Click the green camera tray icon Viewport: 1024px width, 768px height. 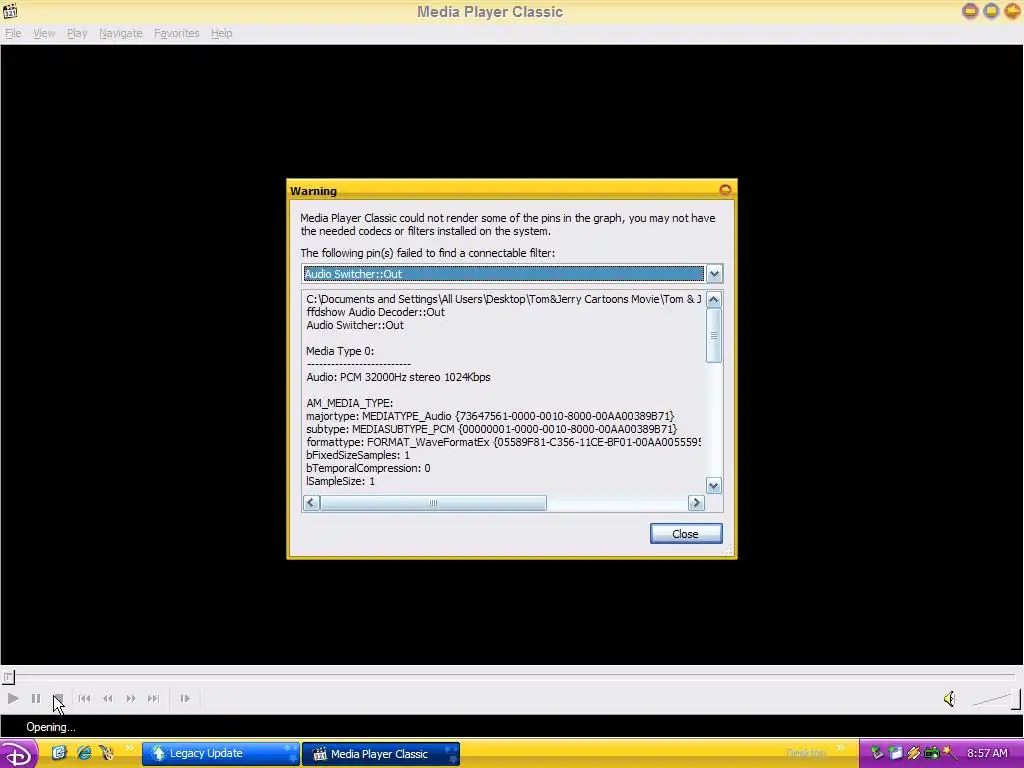click(x=931, y=753)
